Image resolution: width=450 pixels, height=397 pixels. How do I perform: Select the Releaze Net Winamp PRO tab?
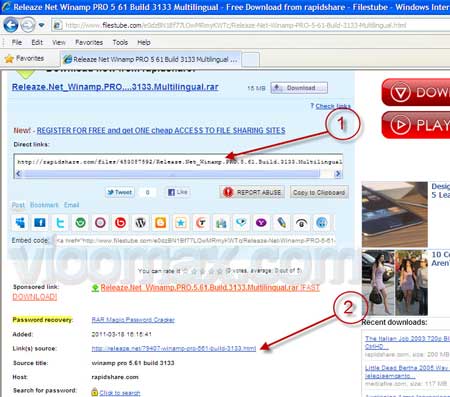click(151, 59)
